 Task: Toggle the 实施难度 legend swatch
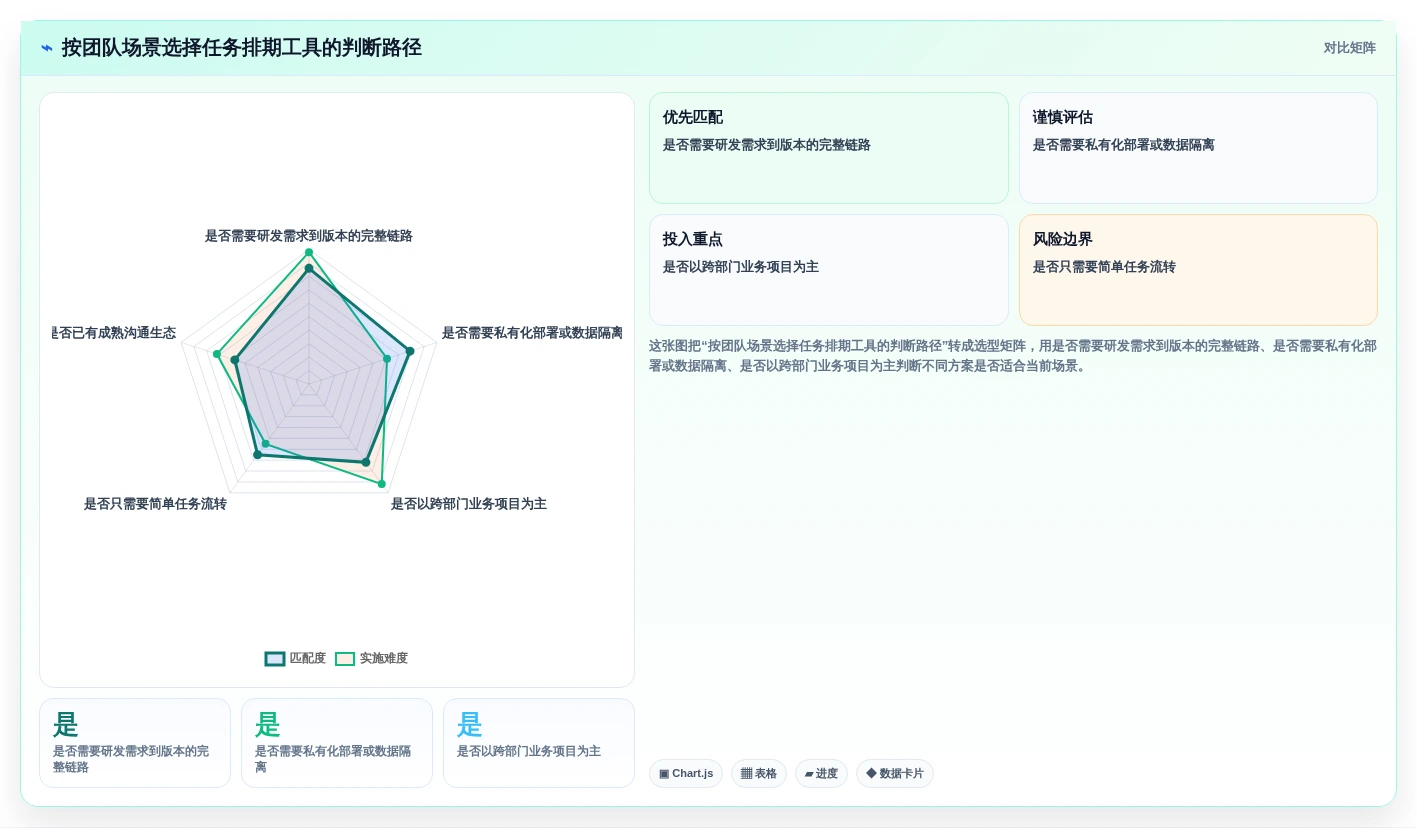(345, 659)
